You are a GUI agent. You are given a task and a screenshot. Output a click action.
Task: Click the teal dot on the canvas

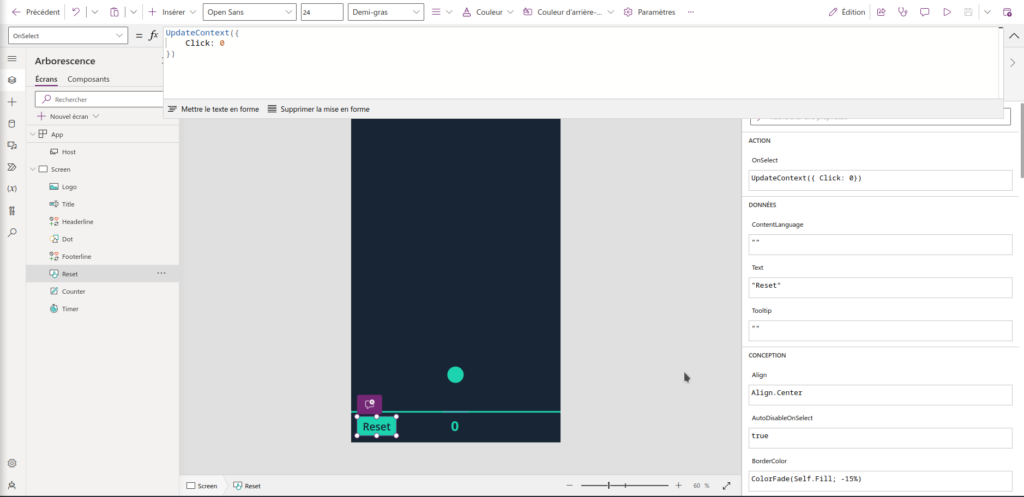tap(455, 375)
